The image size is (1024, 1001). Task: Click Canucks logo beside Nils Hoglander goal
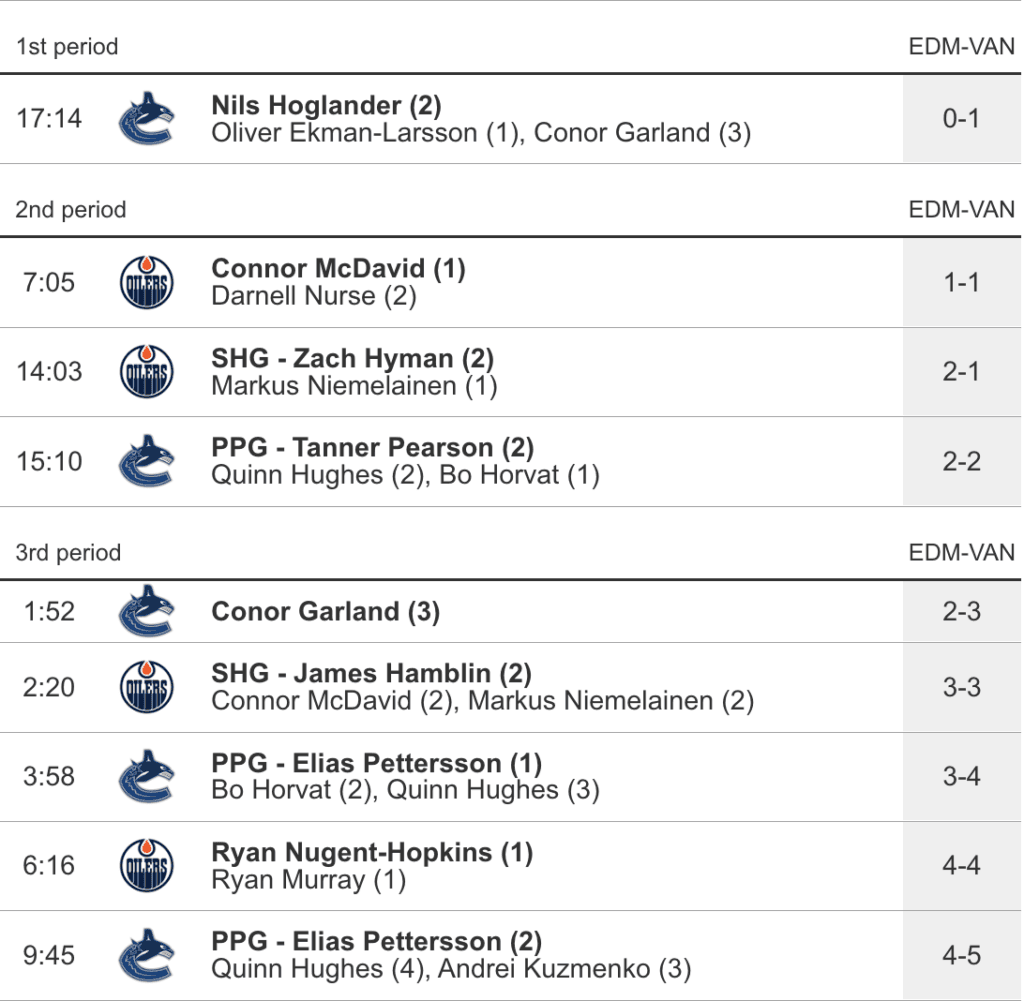click(146, 119)
